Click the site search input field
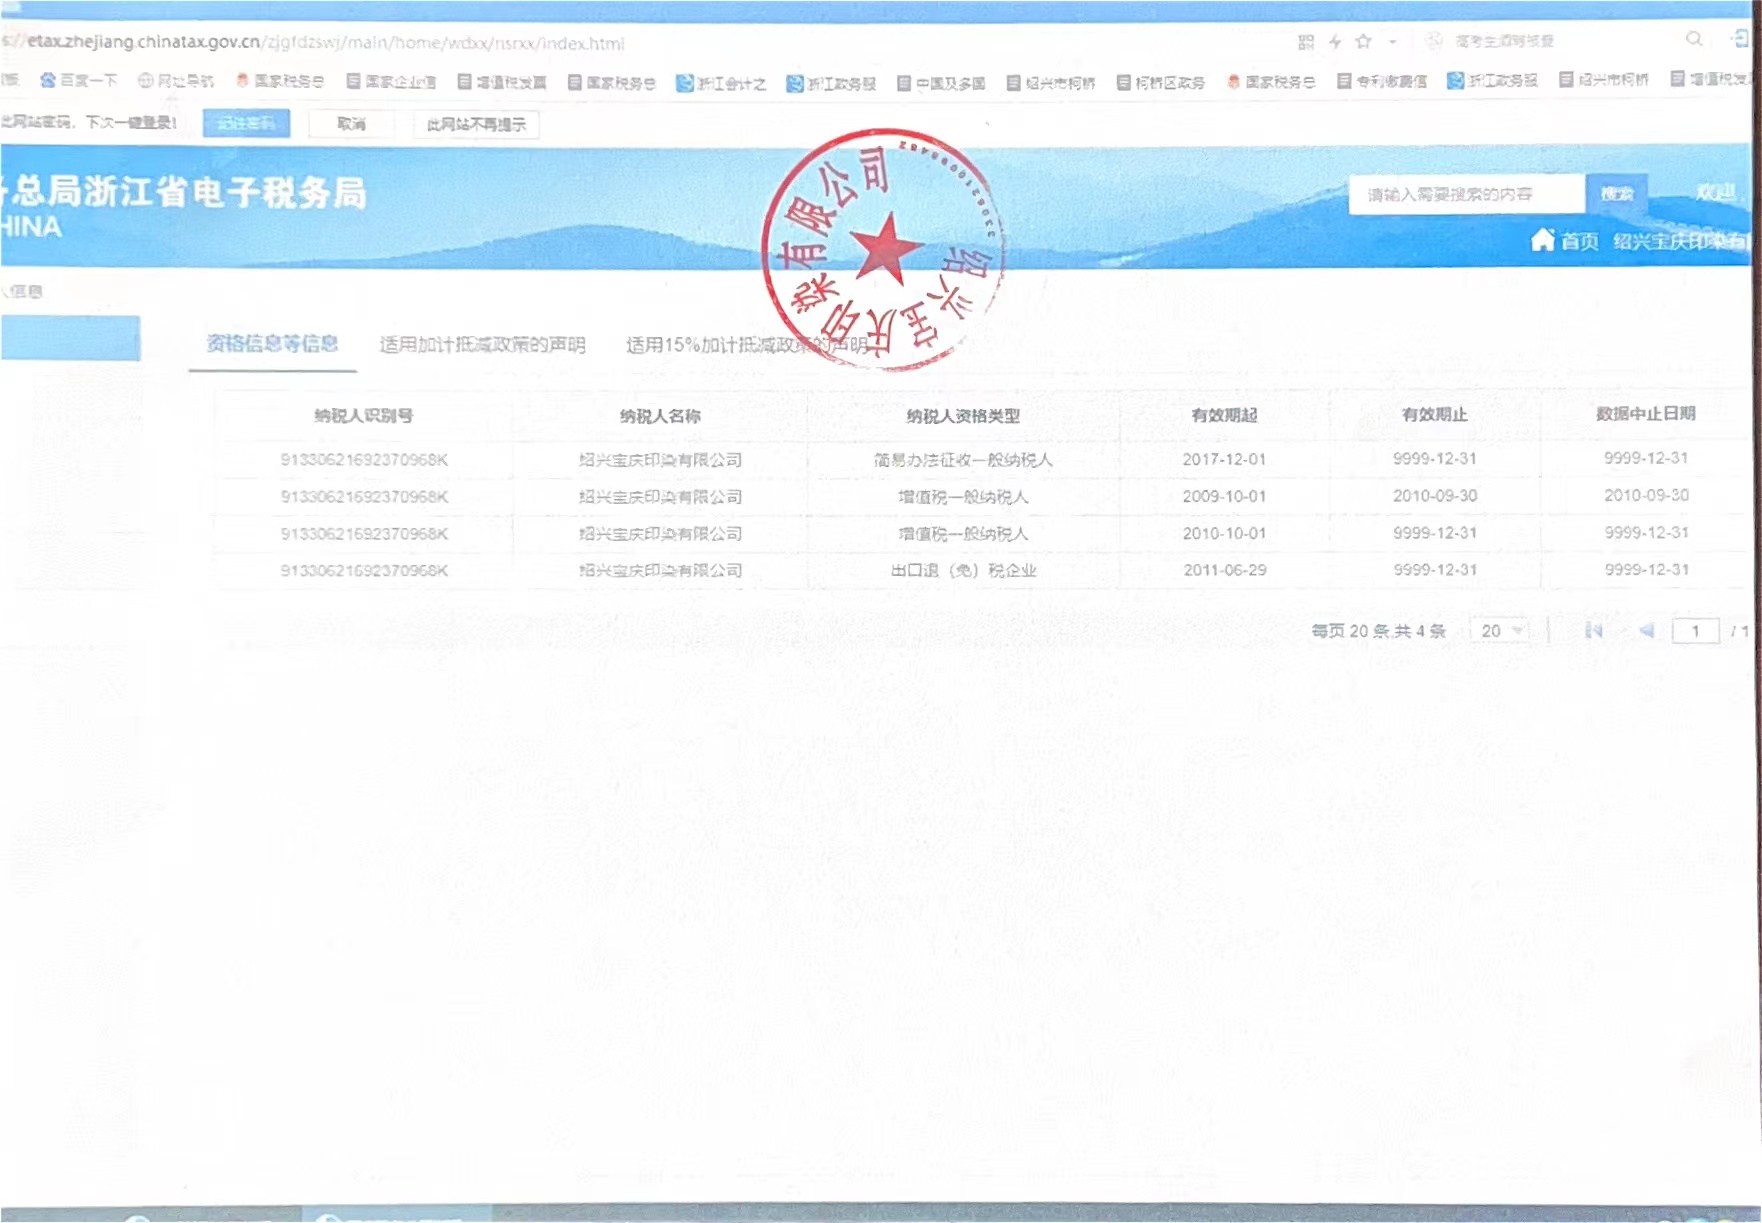This screenshot has height=1223, width=1762. (1465, 194)
